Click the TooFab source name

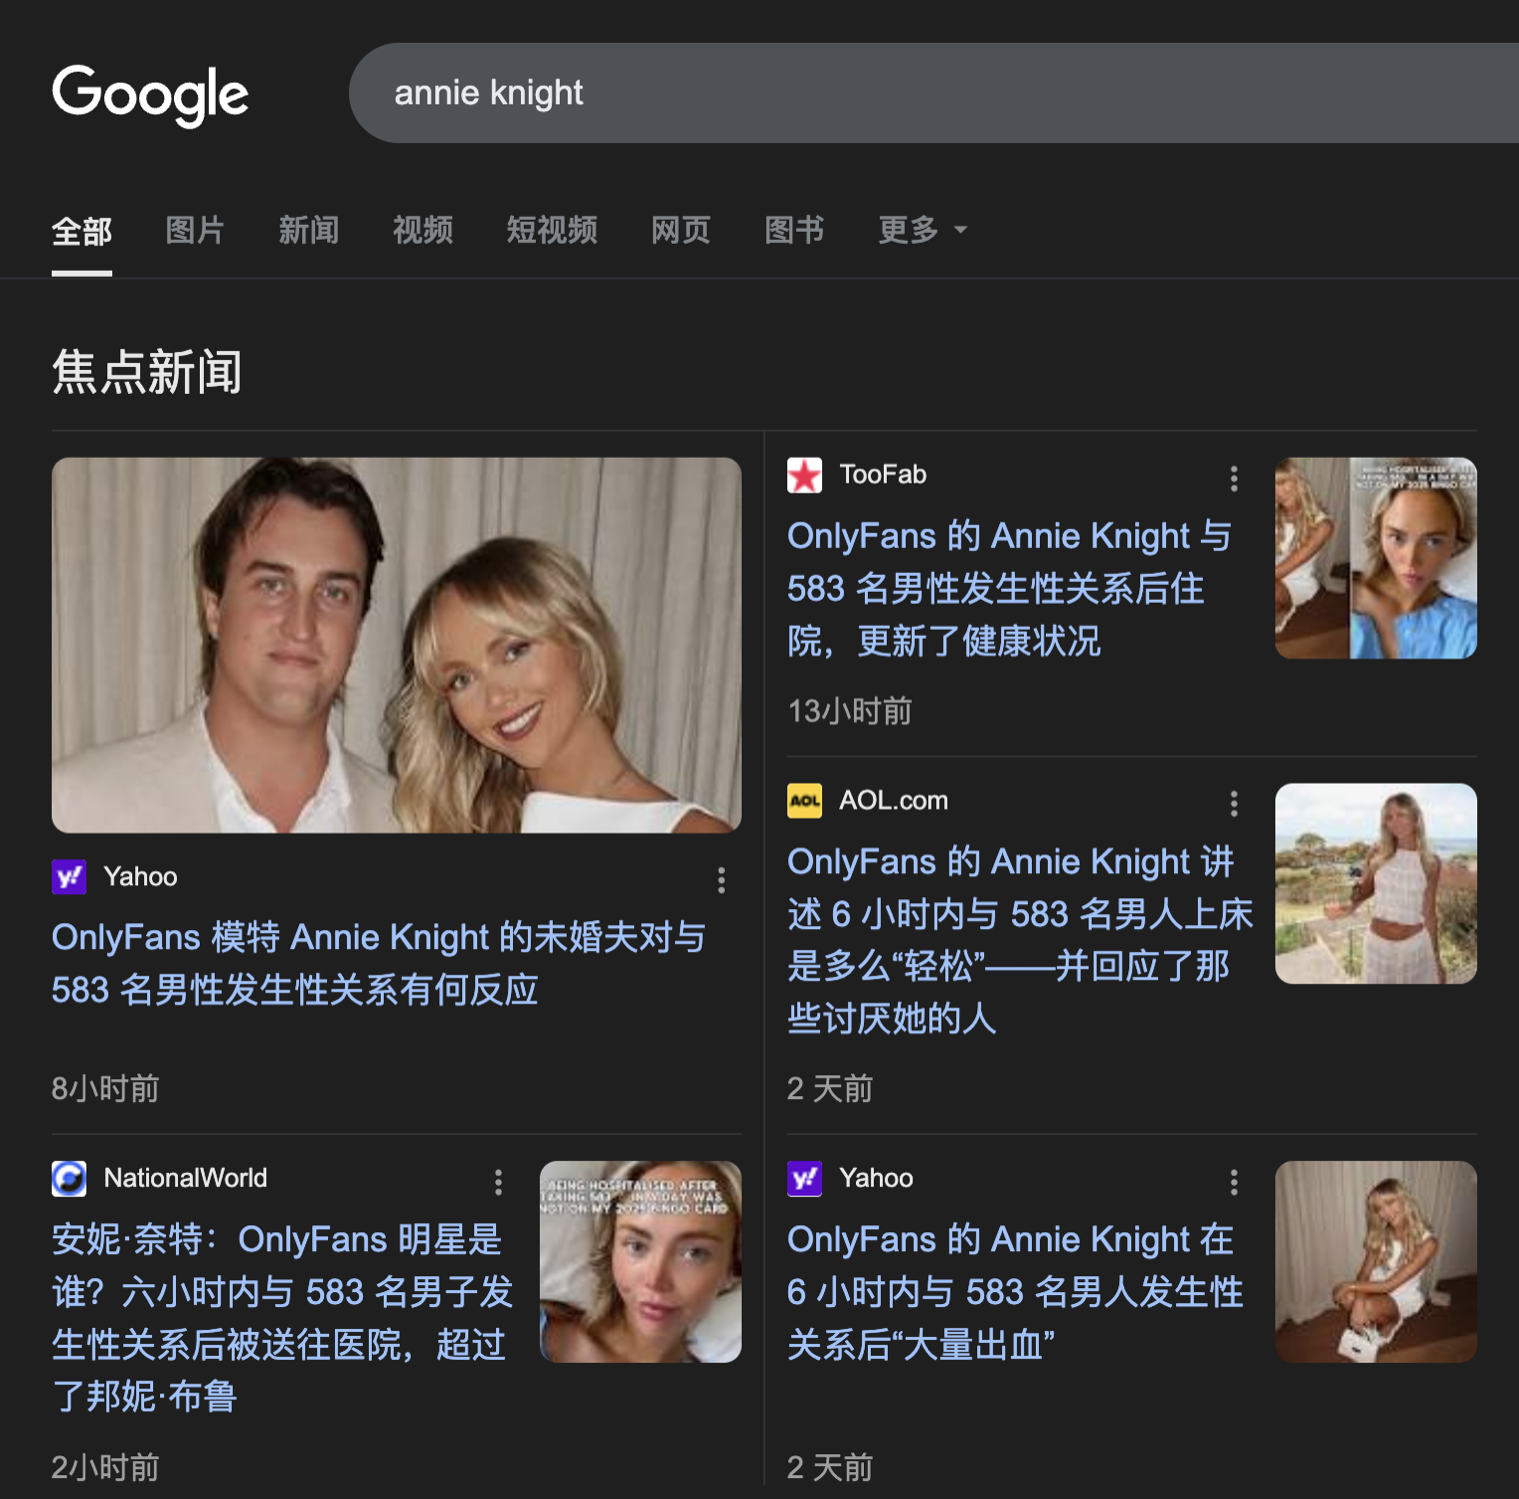883,475
